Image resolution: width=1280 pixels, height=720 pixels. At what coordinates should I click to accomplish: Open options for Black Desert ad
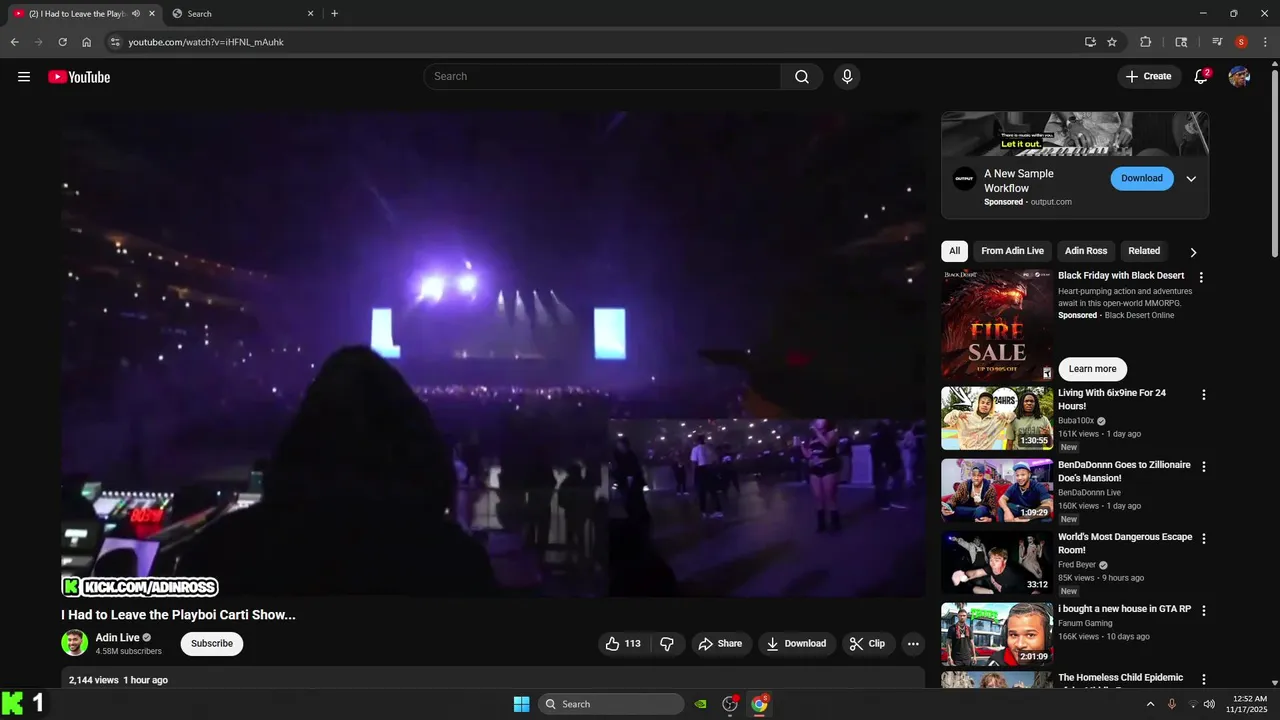click(1201, 277)
